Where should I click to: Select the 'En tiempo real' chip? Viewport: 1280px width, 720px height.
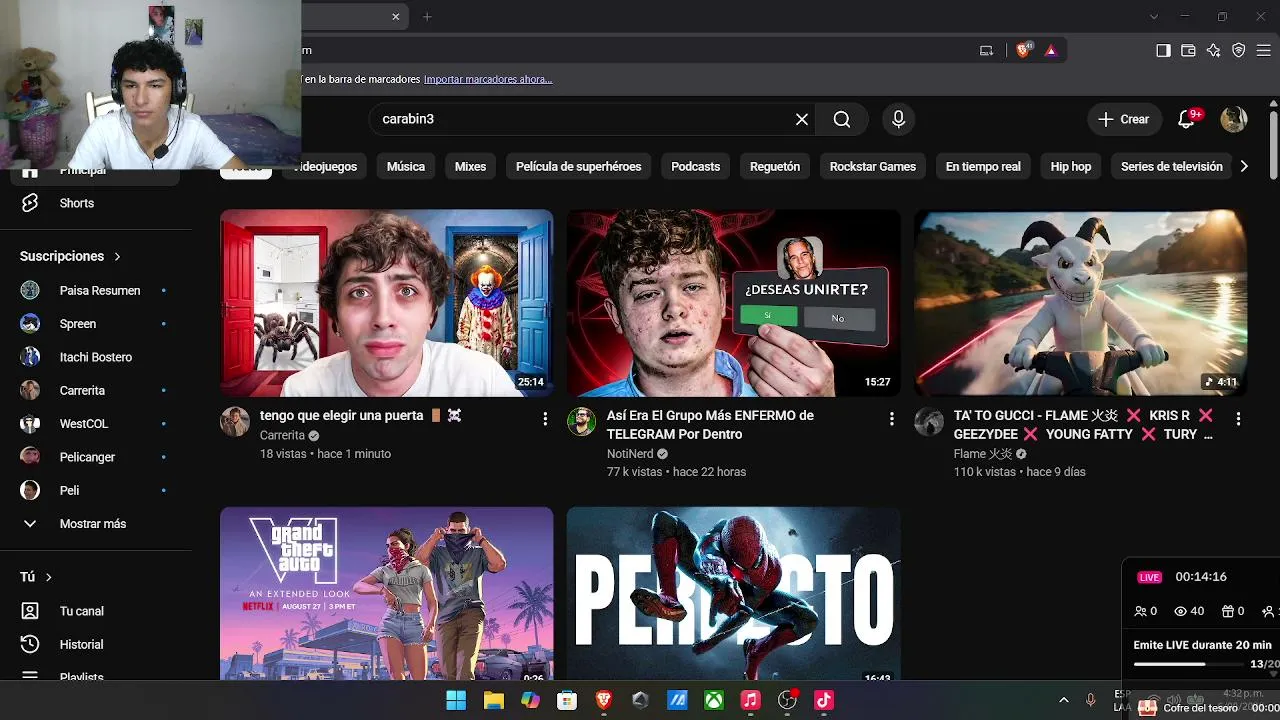(x=983, y=167)
